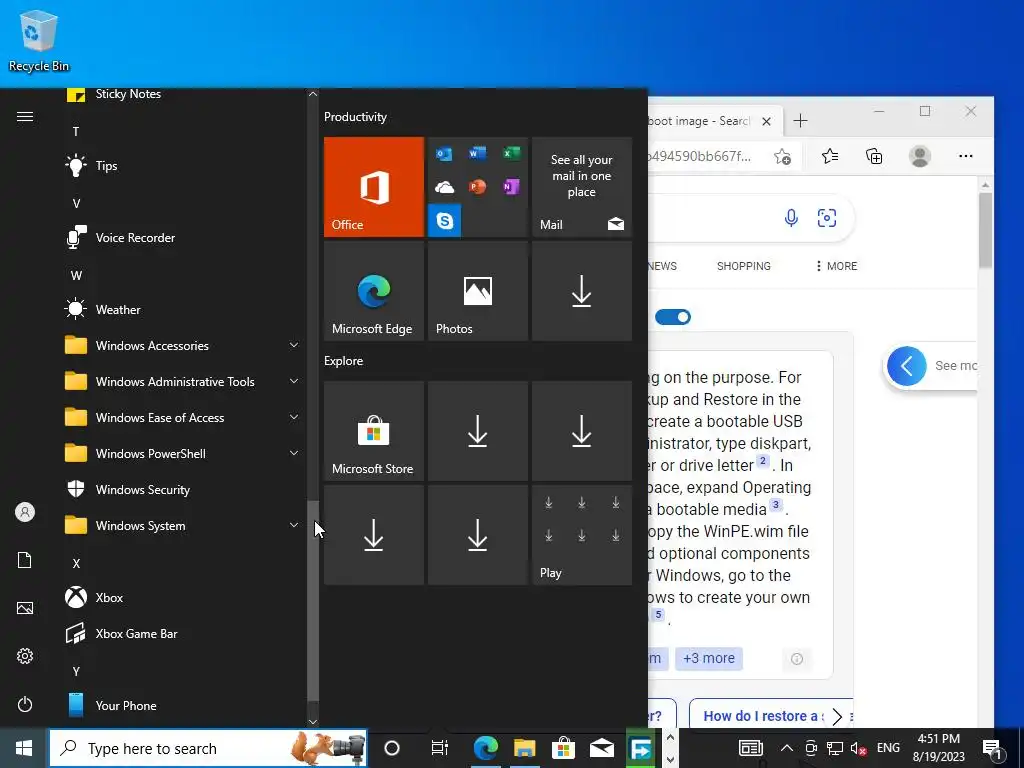Click the visual search camera icon in Edge
The image size is (1024, 768).
(x=827, y=217)
